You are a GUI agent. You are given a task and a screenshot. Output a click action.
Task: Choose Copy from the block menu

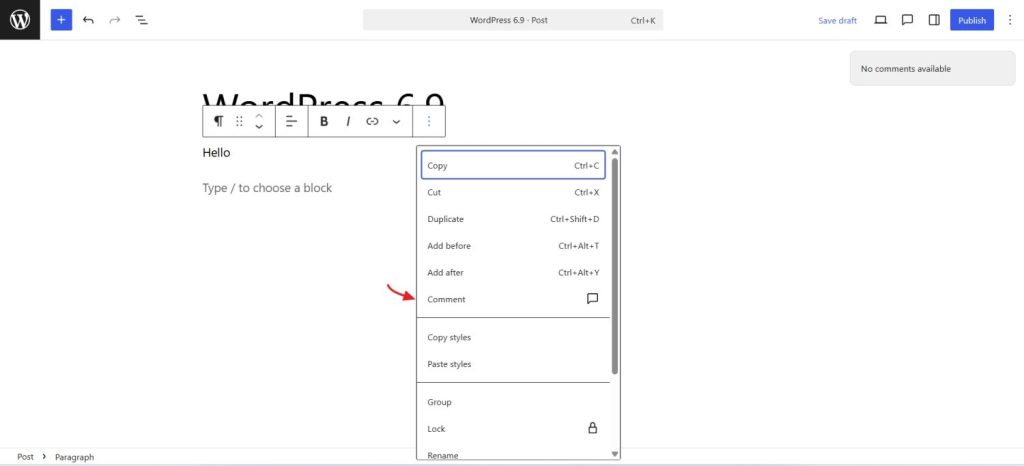[513, 166]
